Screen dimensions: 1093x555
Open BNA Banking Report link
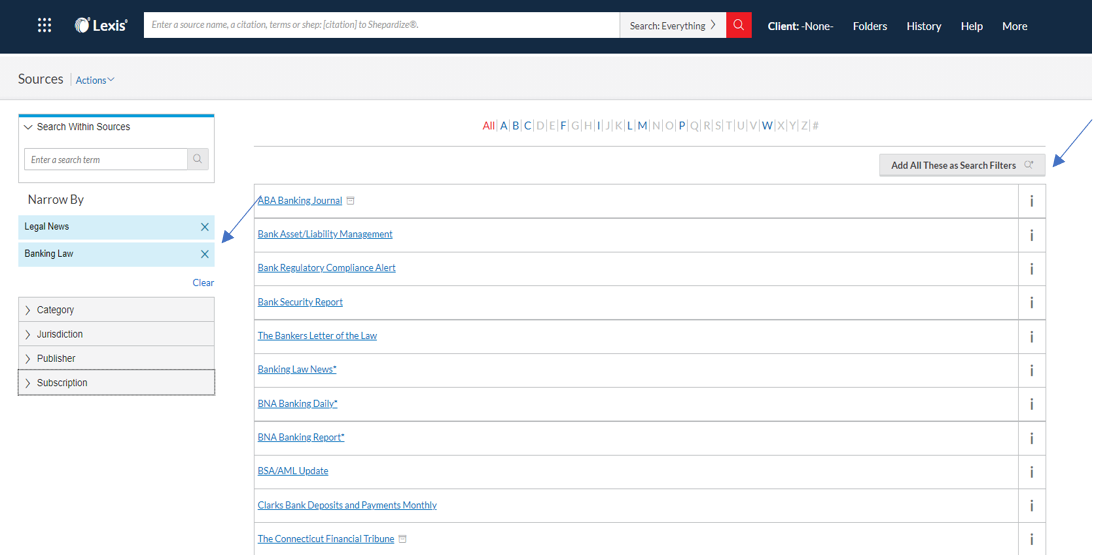point(301,437)
